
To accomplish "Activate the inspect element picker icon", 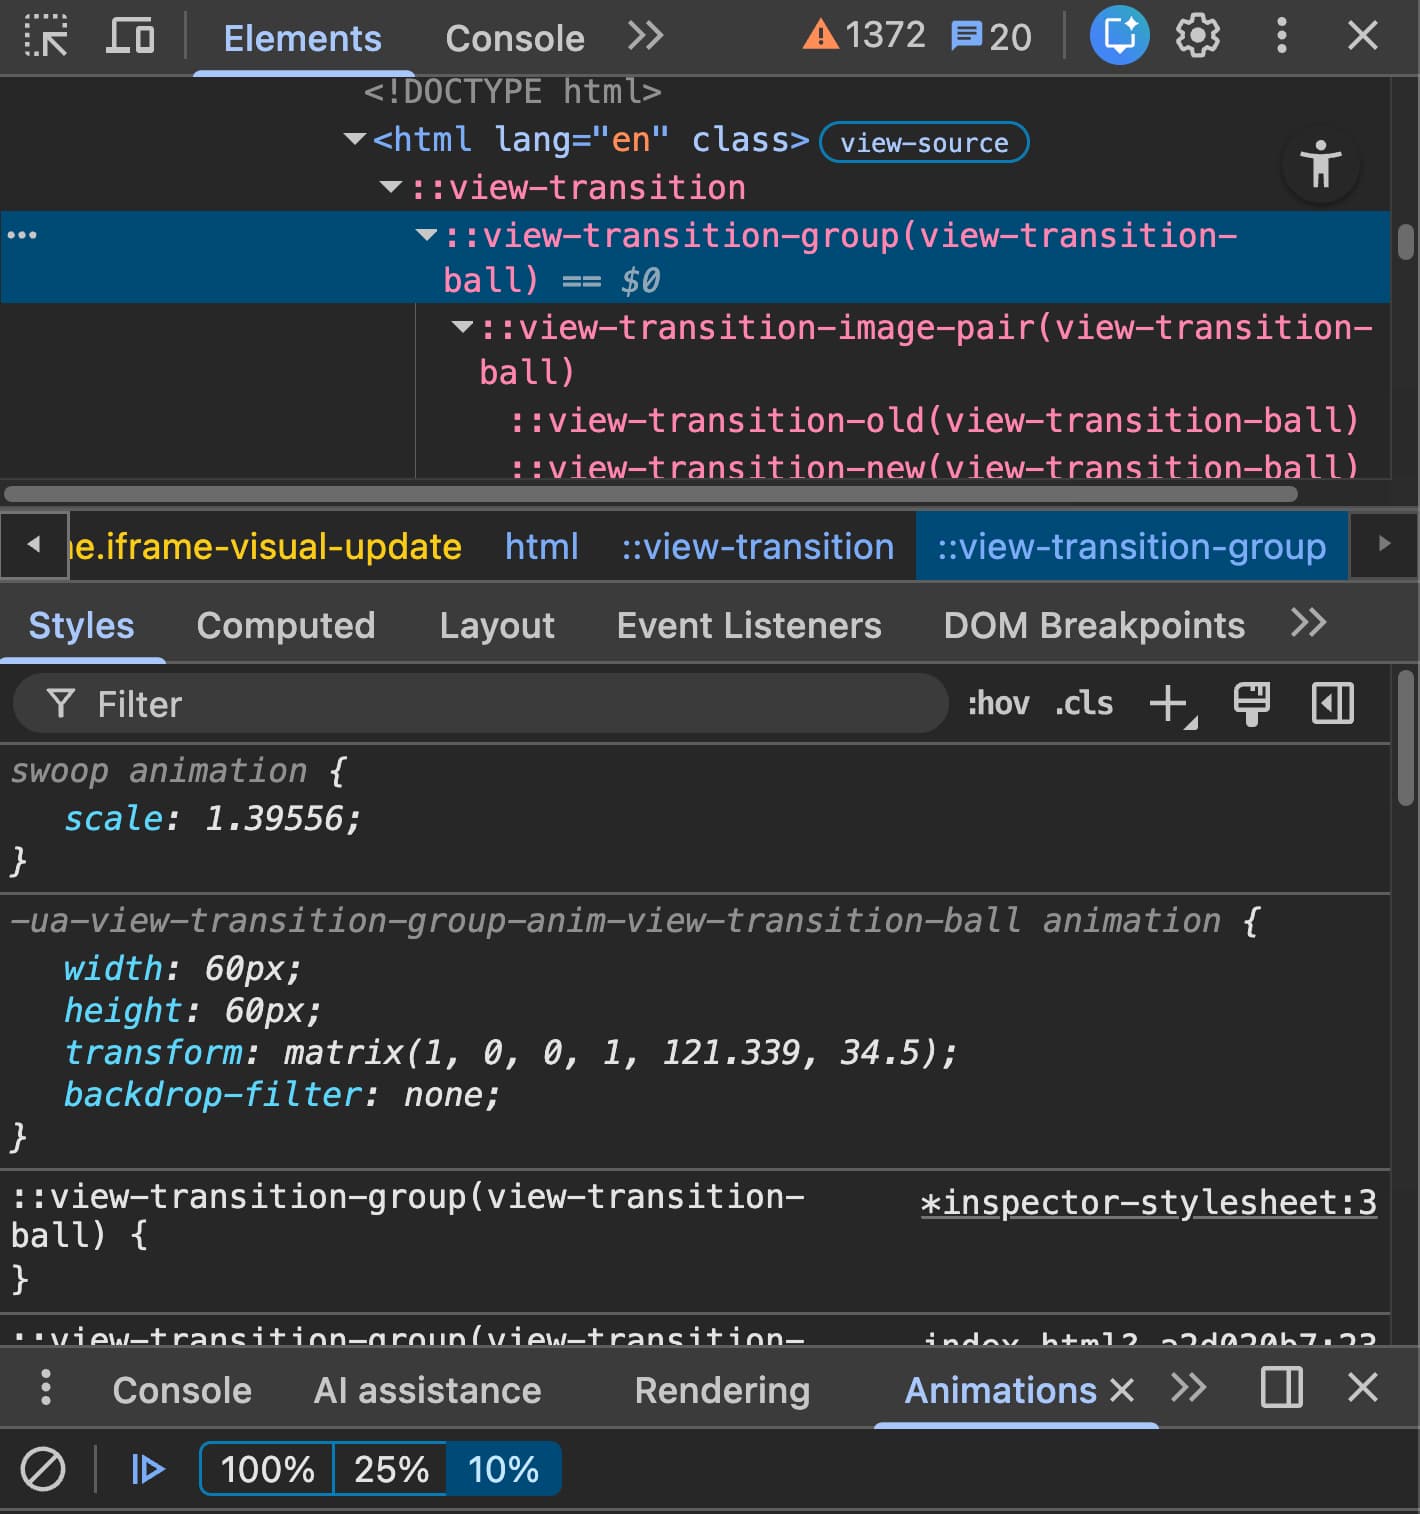I will (46, 37).
